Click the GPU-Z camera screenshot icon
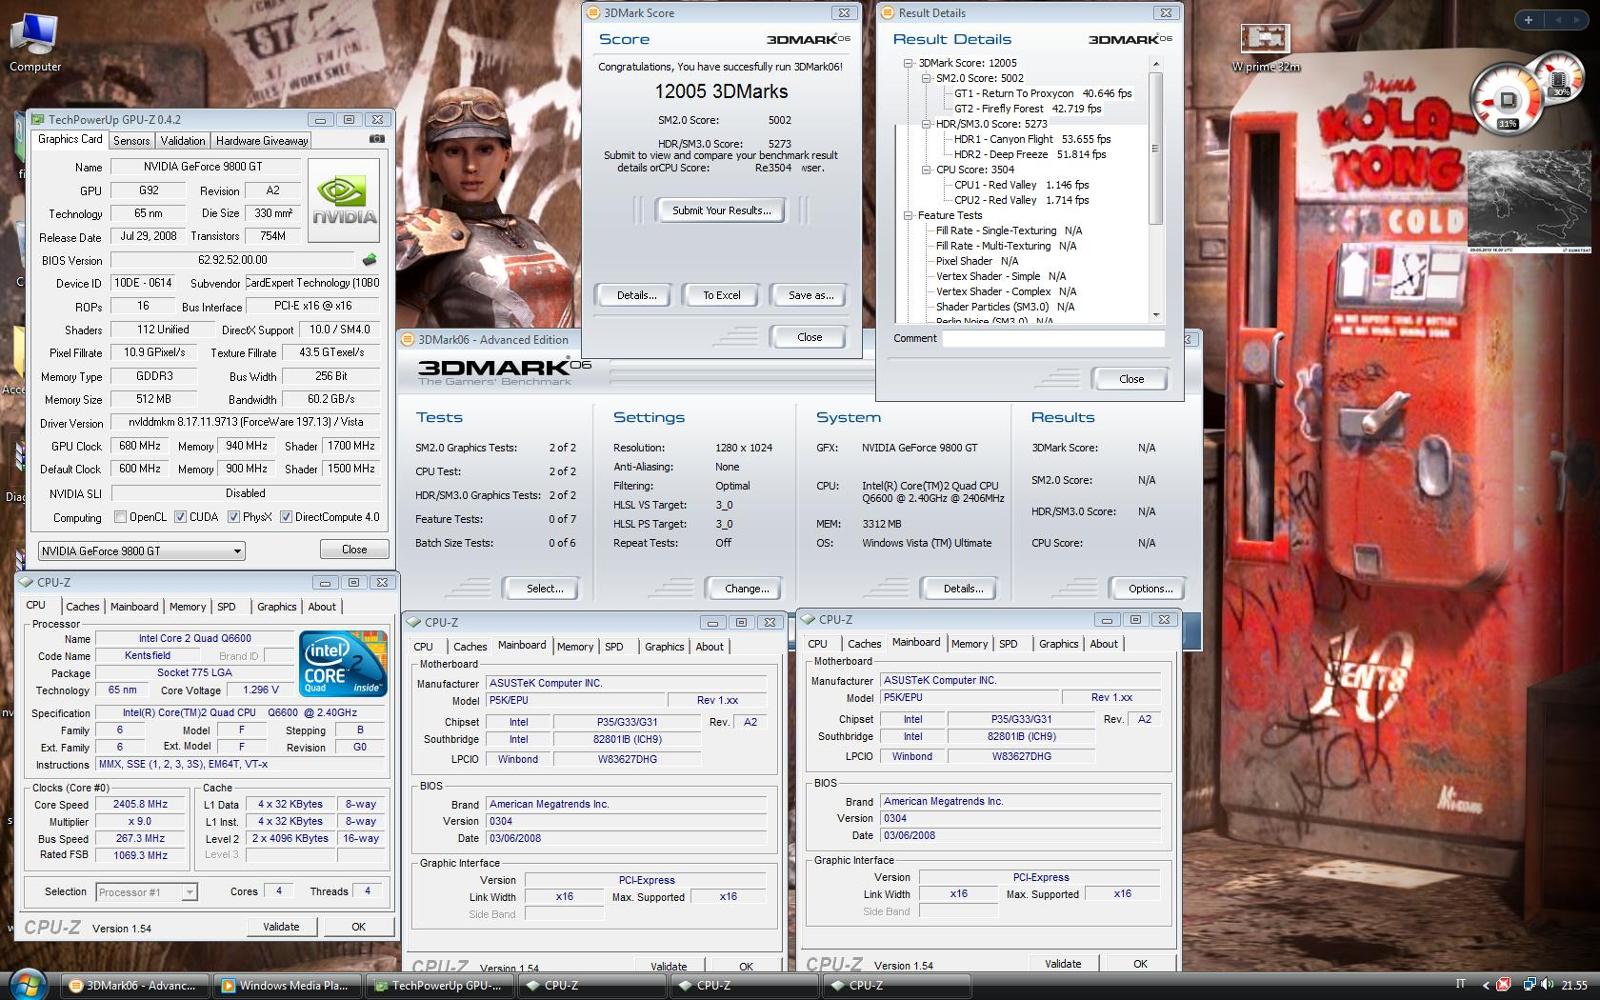The width and height of the screenshot is (1600, 1000). click(377, 139)
